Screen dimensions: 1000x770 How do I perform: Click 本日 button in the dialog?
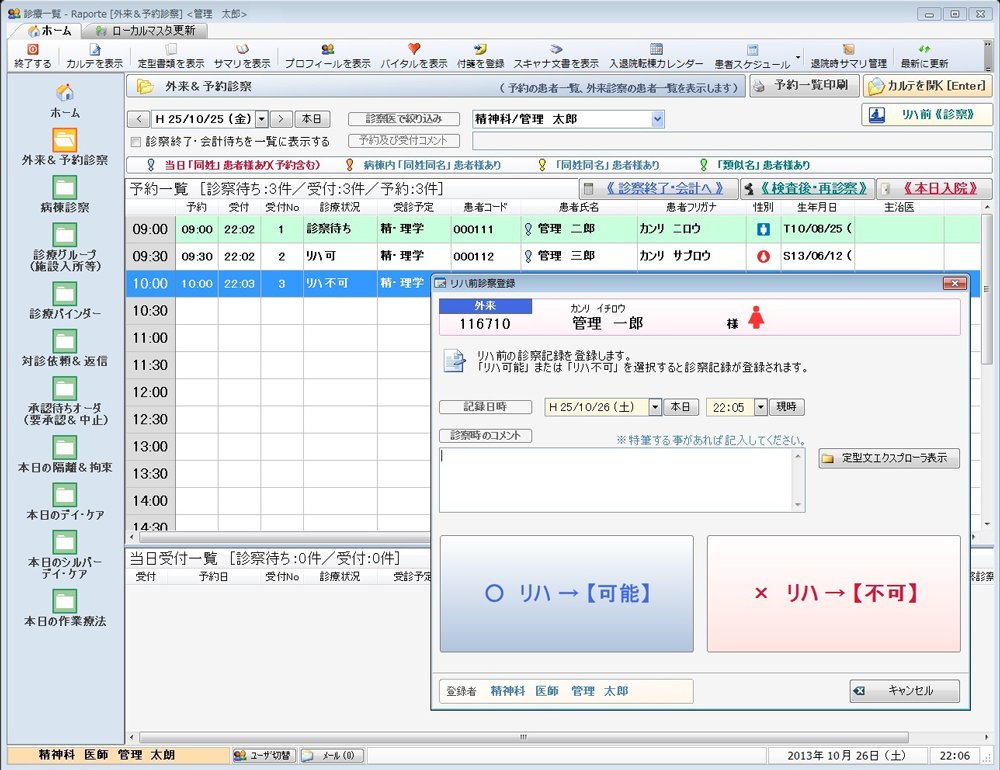pos(681,407)
